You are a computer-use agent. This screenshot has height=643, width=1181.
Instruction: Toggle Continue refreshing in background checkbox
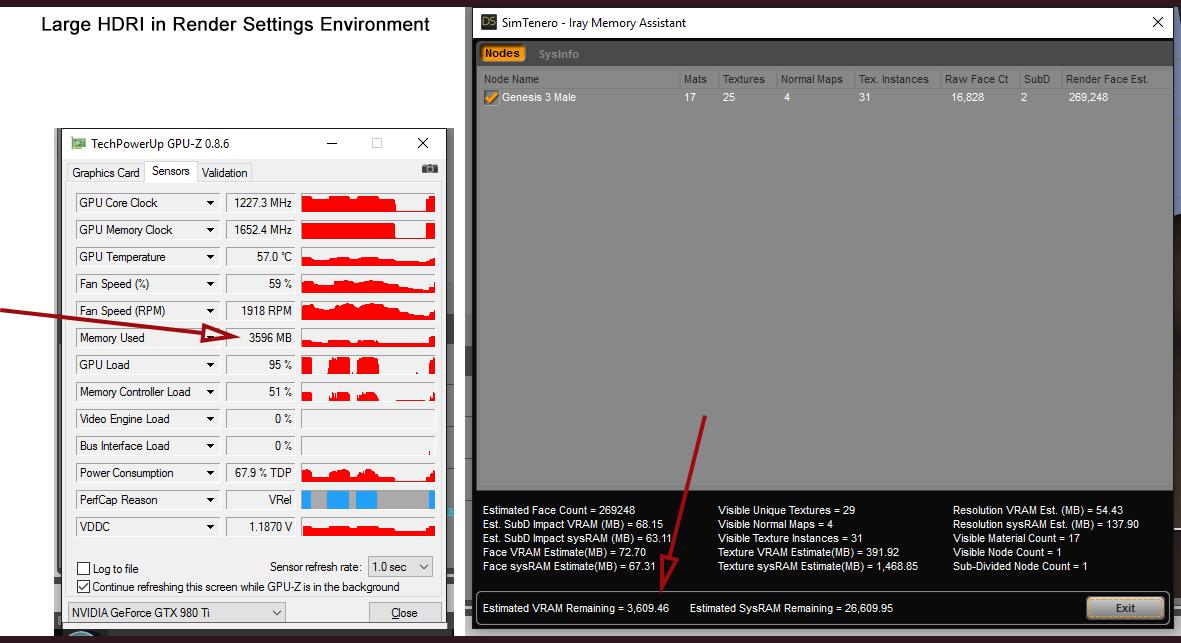tap(84, 587)
